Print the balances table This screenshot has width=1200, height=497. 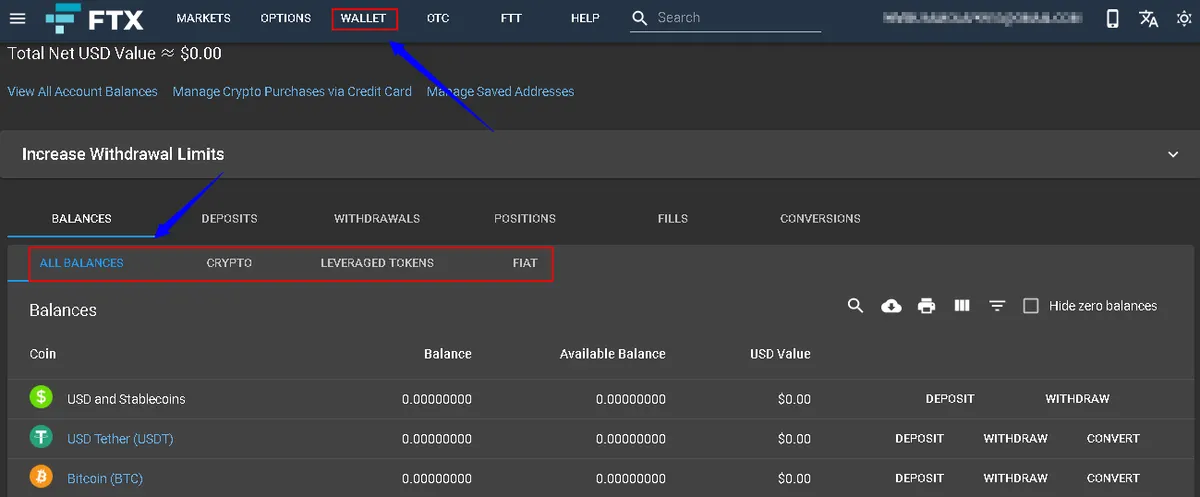click(x=927, y=306)
